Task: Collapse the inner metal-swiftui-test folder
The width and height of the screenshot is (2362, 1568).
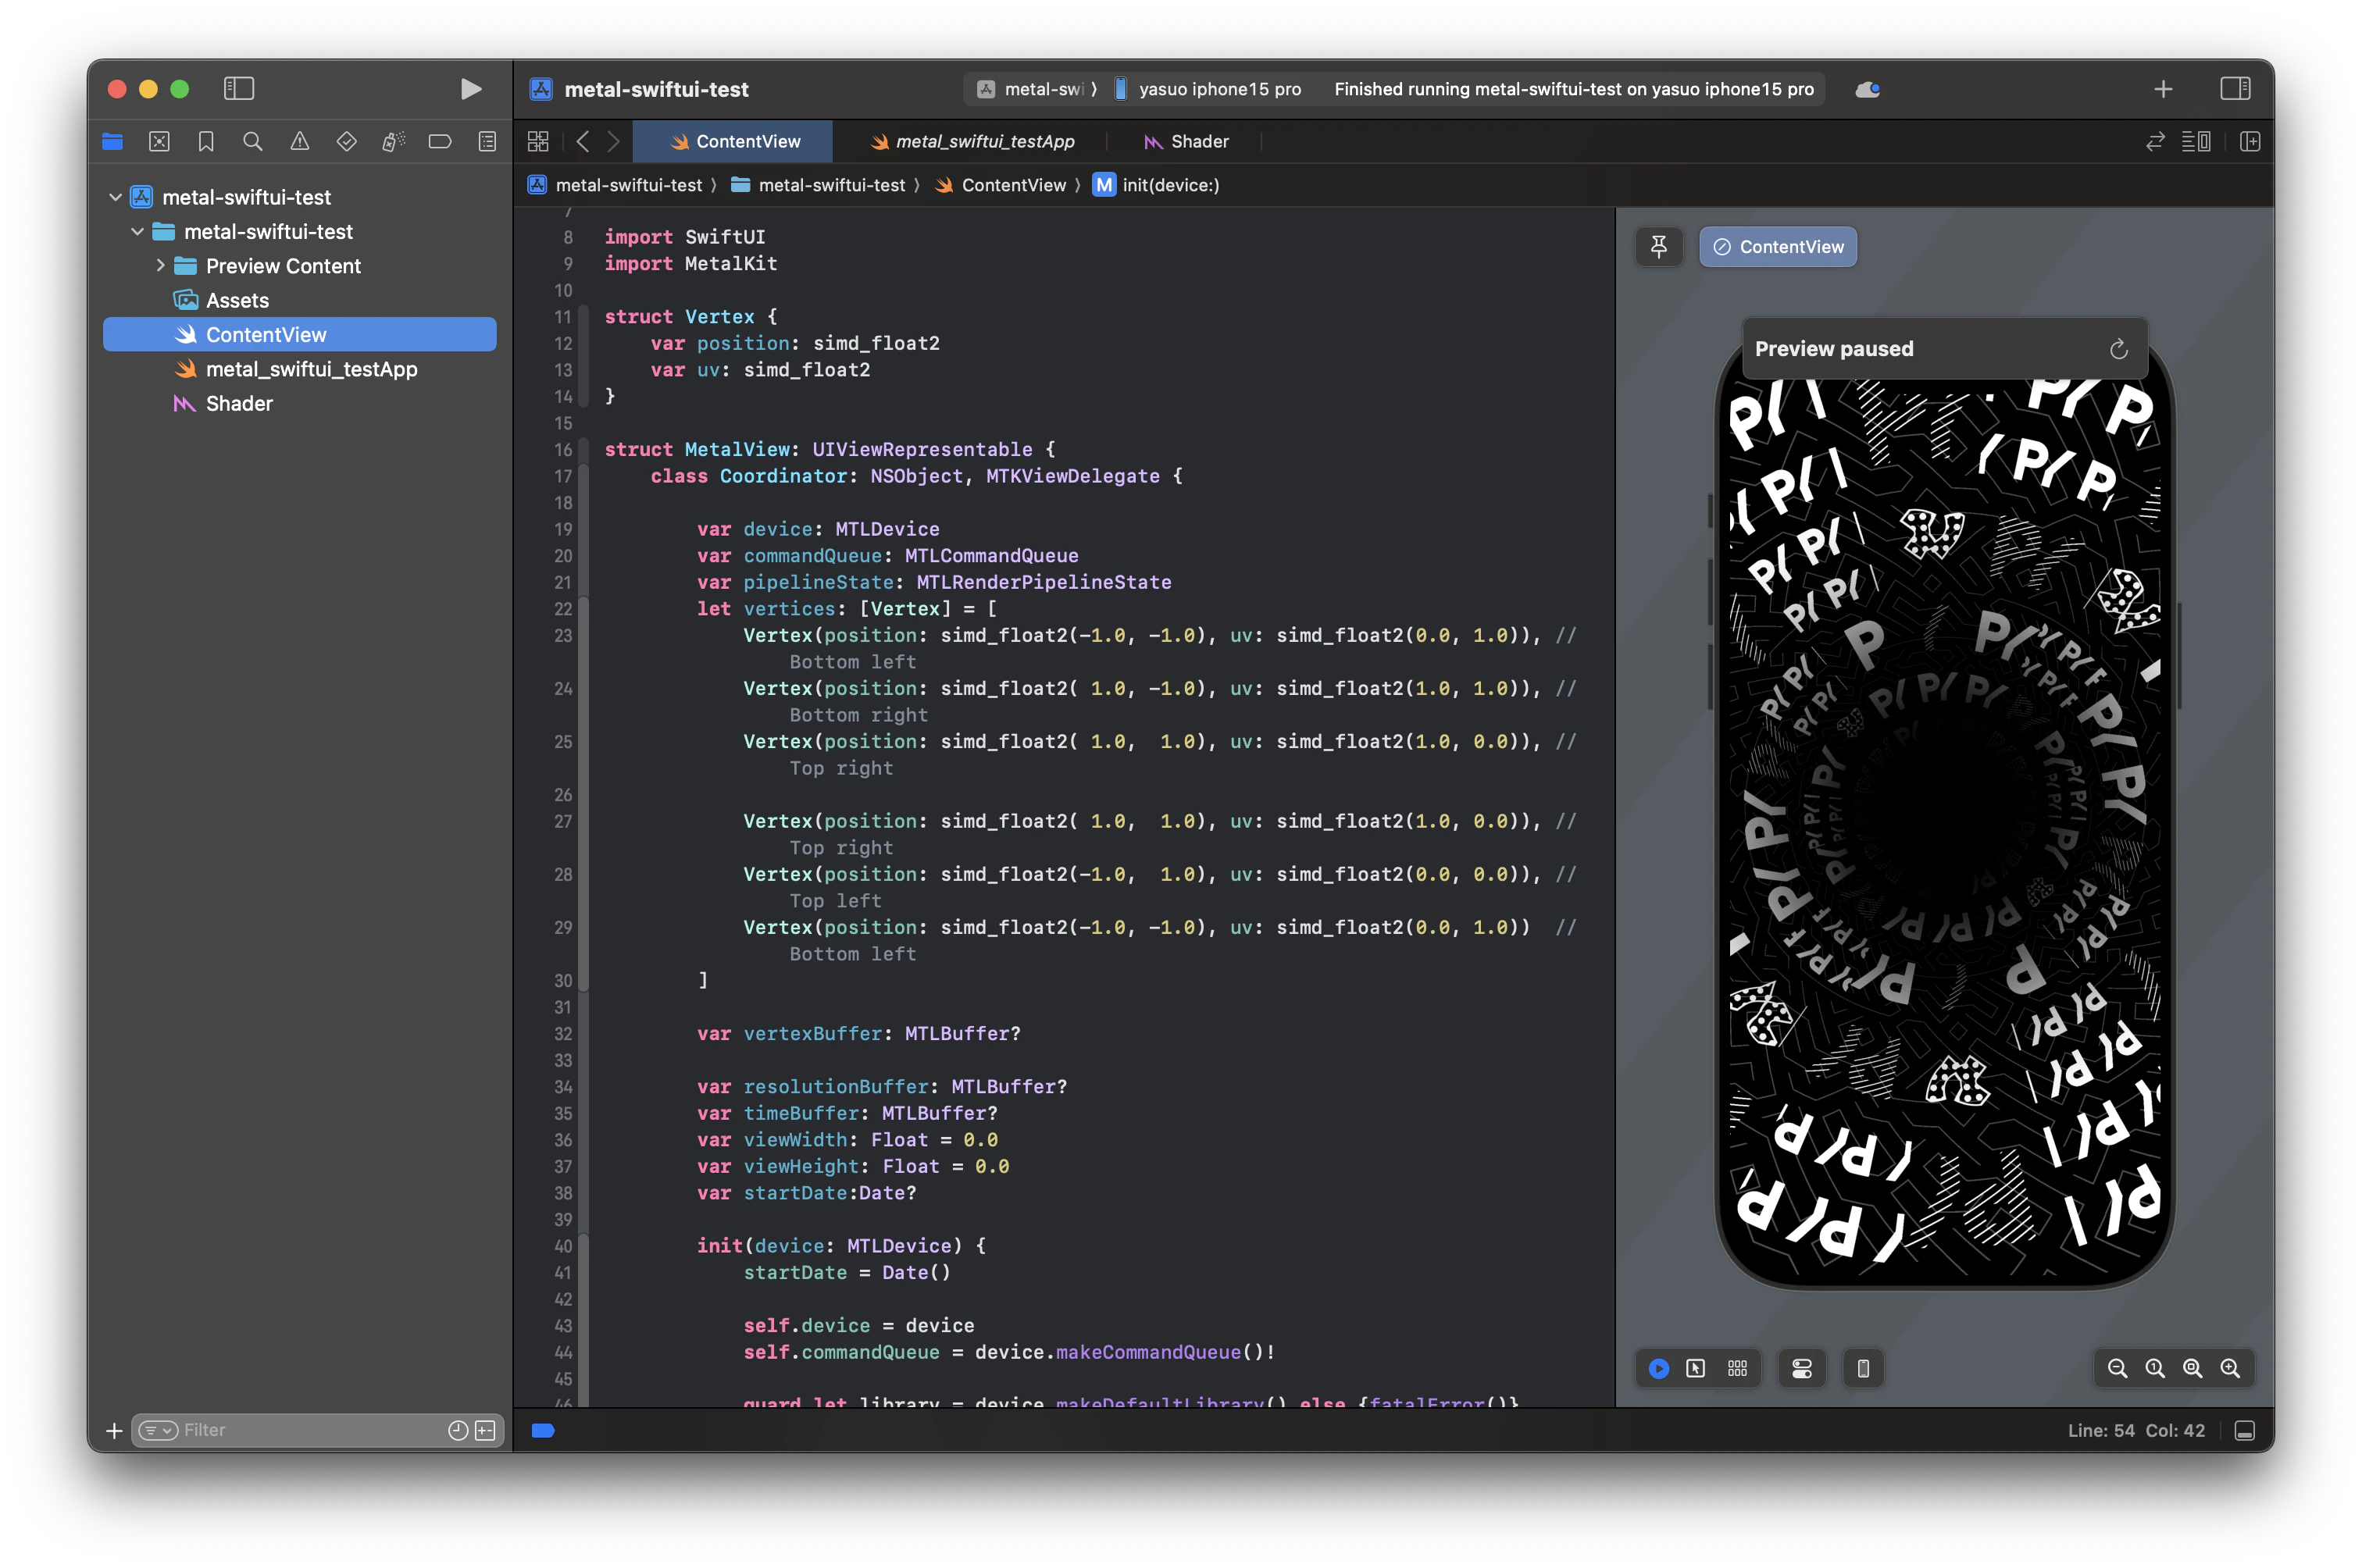Action: click(x=138, y=232)
